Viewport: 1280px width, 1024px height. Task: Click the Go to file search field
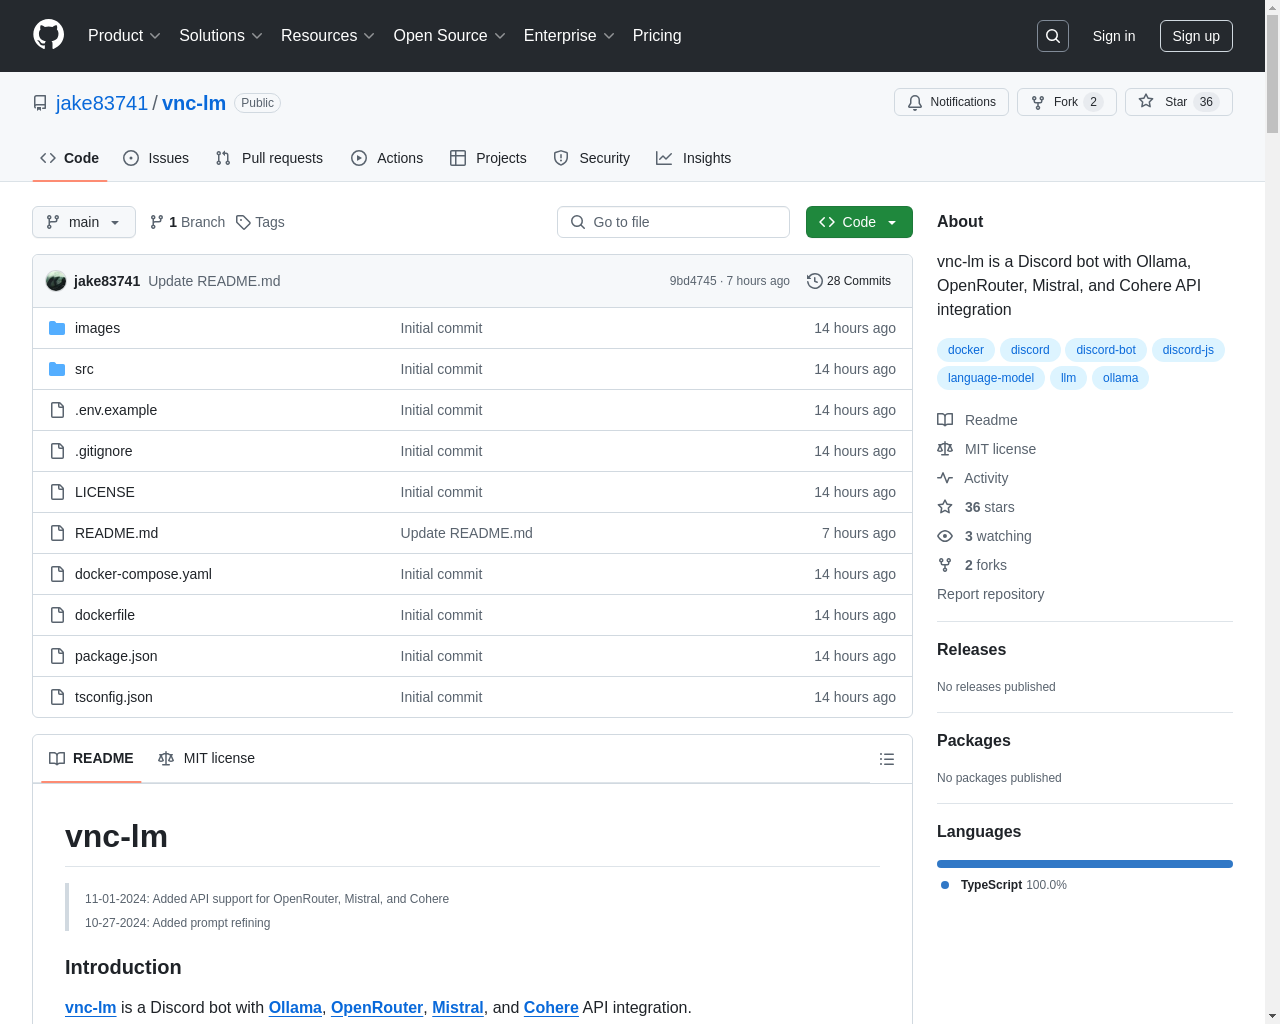coord(673,222)
